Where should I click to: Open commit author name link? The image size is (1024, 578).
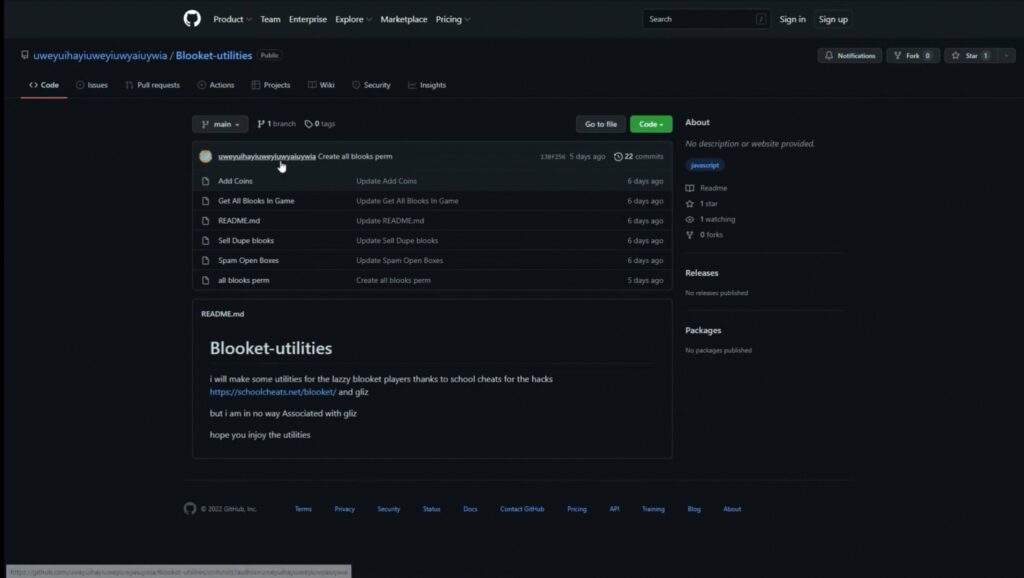point(266,157)
